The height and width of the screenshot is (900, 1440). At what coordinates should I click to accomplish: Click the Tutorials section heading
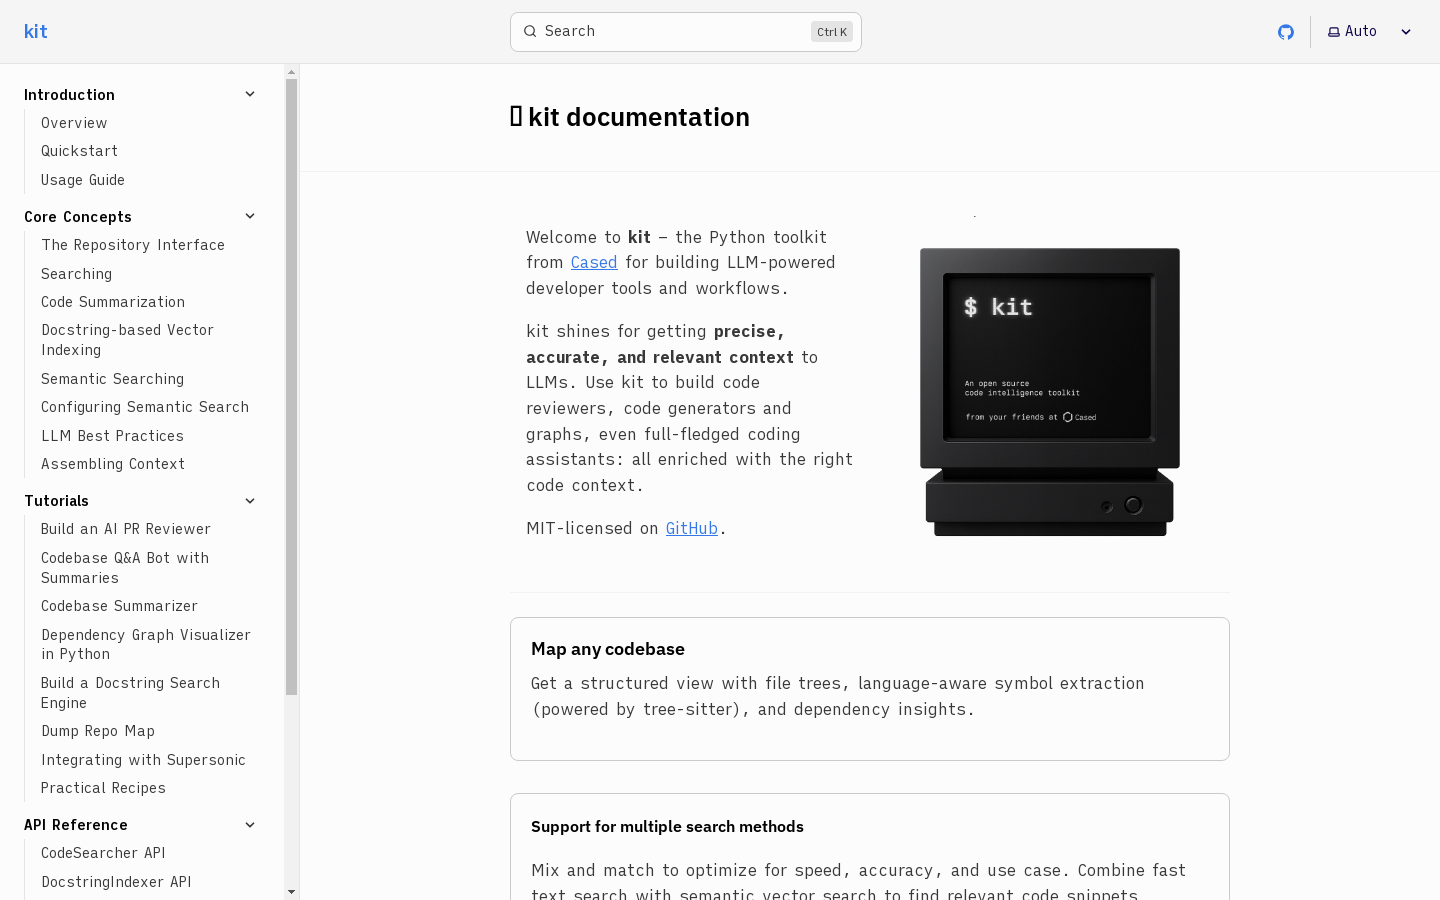coord(56,501)
